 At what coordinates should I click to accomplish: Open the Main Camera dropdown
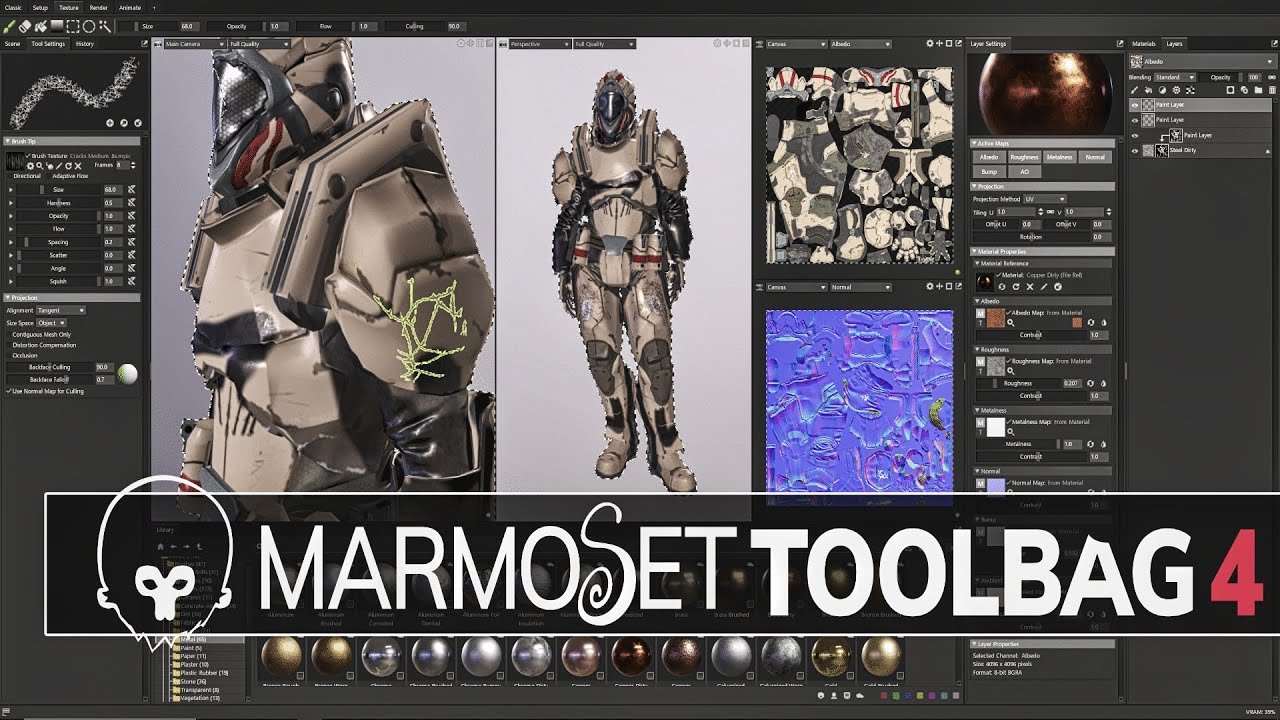tap(194, 44)
